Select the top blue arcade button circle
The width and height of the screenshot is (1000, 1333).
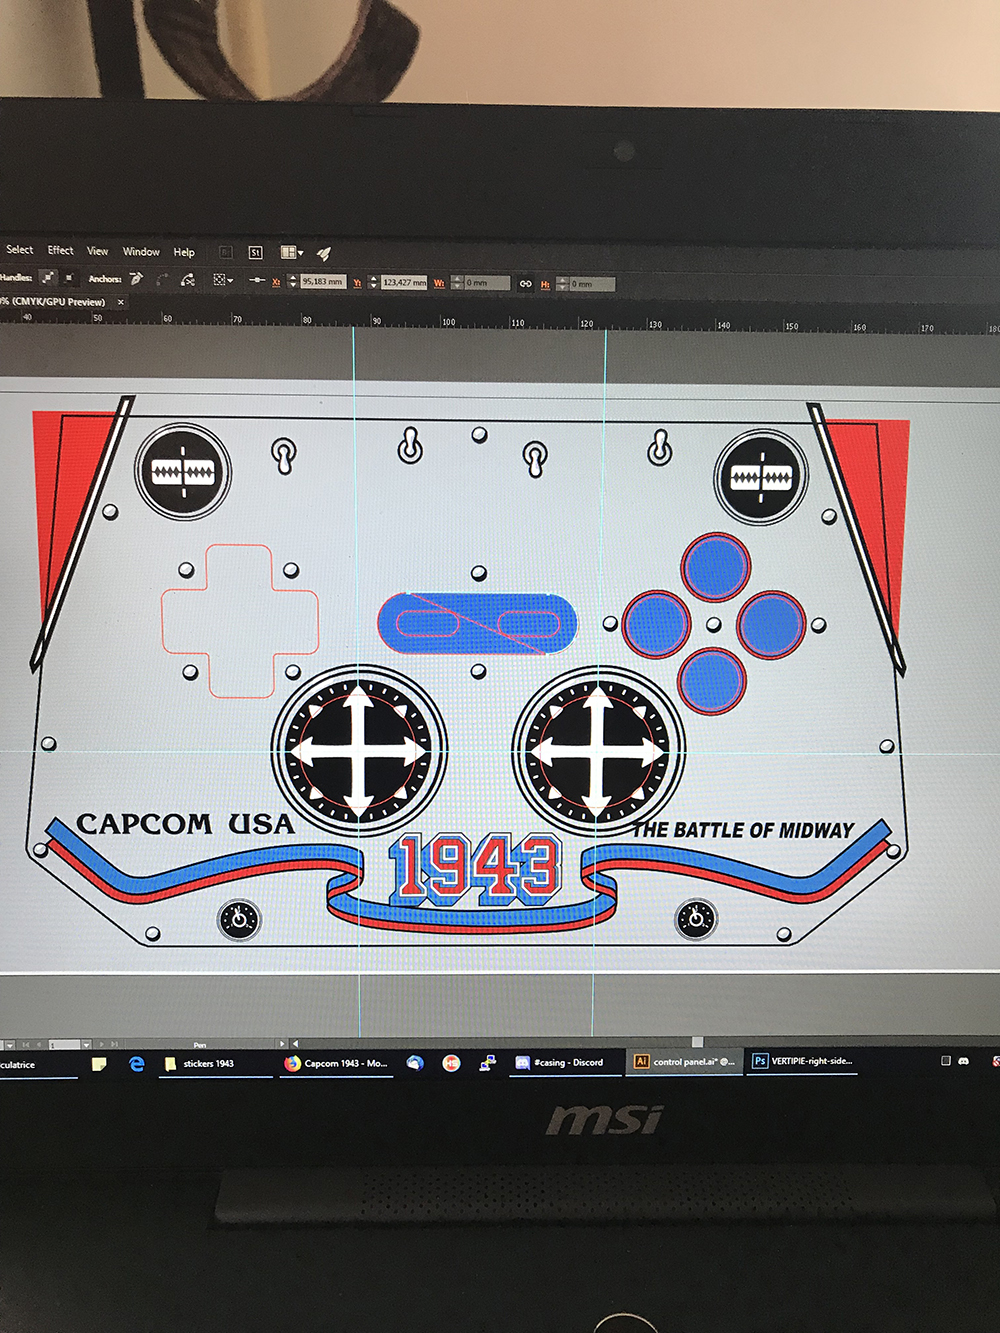pos(716,567)
